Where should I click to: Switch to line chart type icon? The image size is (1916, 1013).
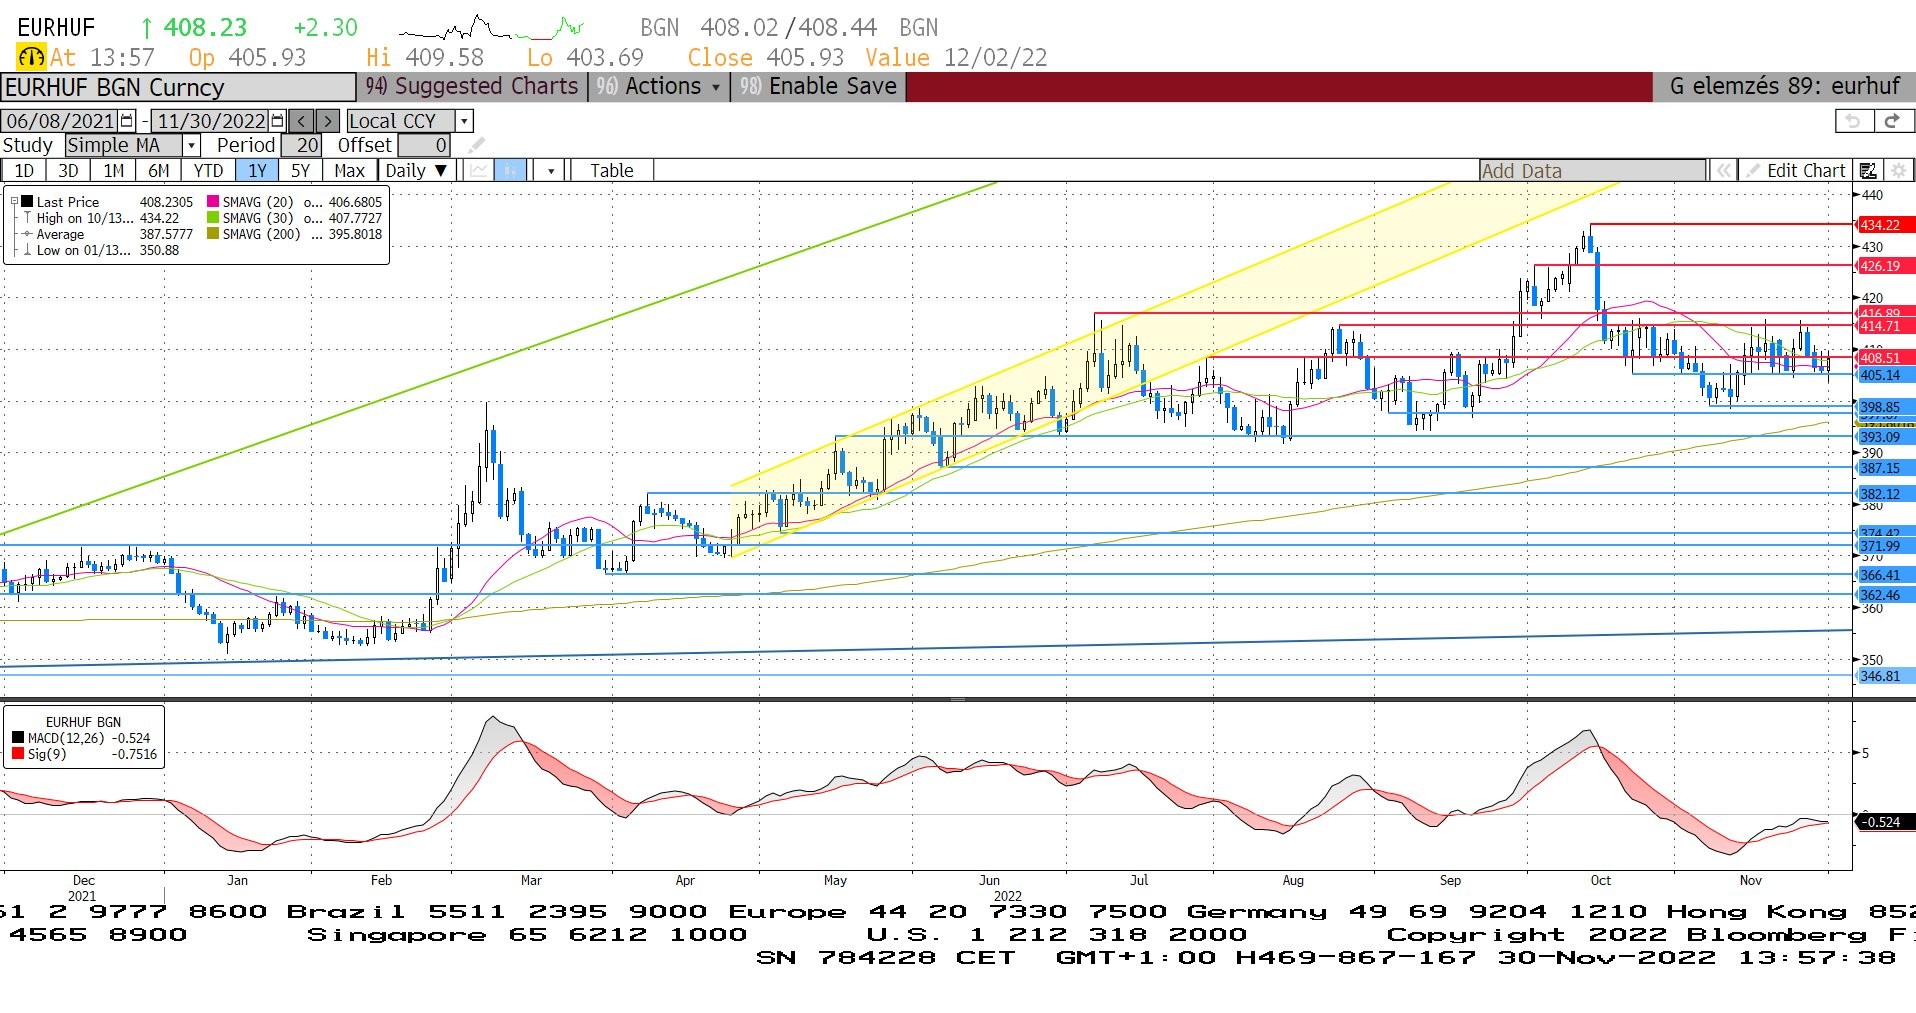pyautogui.click(x=479, y=171)
